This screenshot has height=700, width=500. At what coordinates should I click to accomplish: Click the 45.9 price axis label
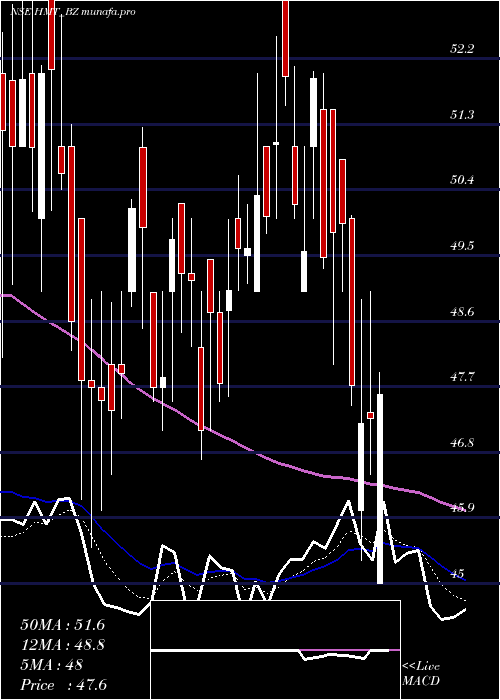tap(462, 508)
